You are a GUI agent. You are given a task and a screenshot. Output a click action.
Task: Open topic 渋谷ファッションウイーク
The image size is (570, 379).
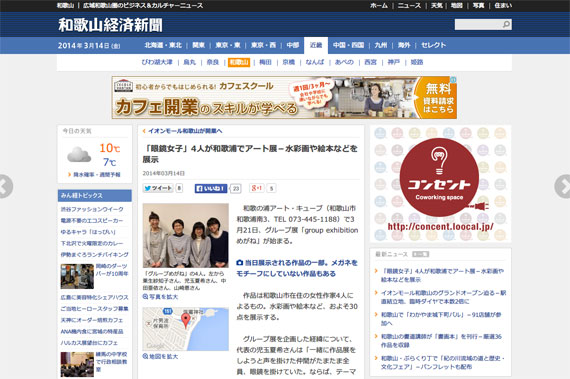(x=92, y=209)
